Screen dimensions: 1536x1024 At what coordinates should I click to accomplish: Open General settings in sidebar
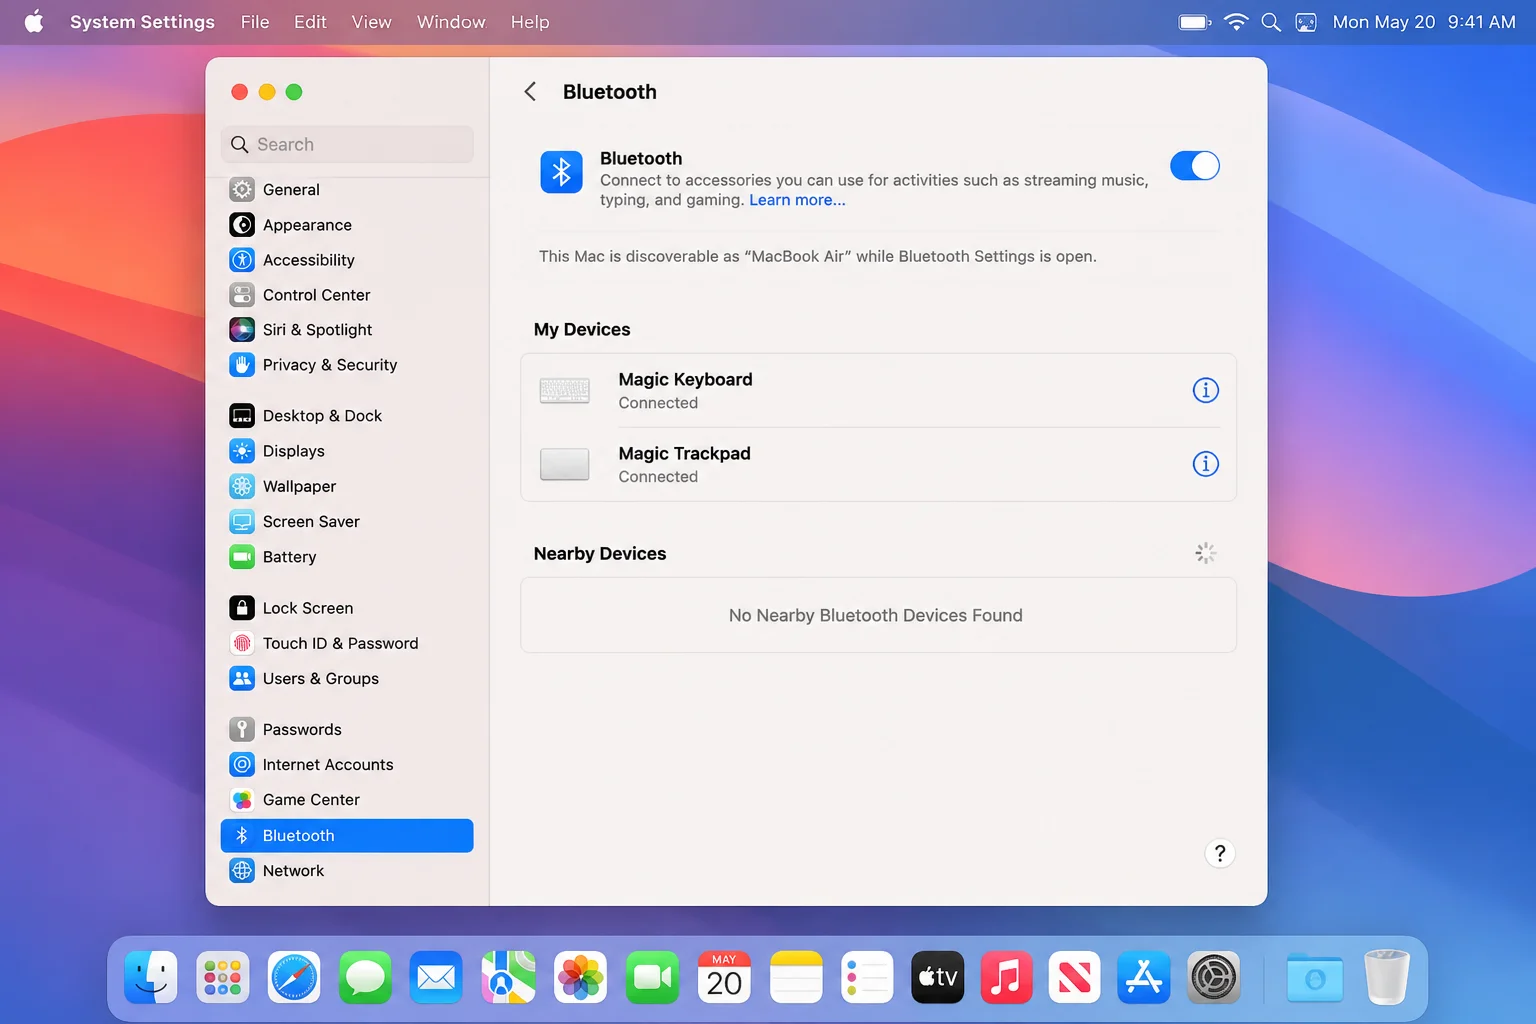347,190
